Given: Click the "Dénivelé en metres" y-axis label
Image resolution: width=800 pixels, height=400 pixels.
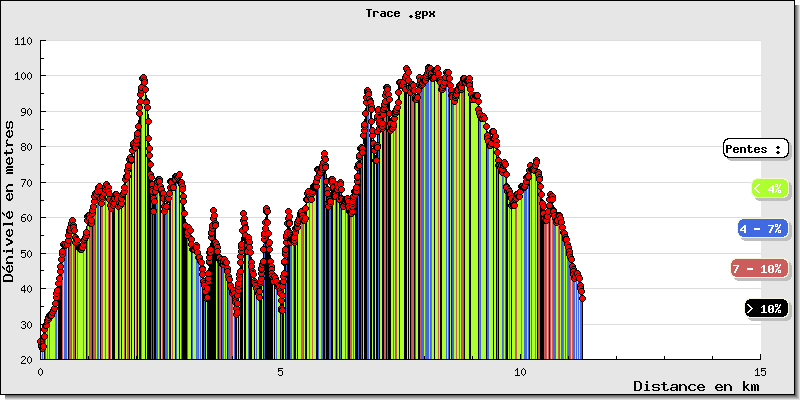Looking at the screenshot, I should [x=10, y=200].
